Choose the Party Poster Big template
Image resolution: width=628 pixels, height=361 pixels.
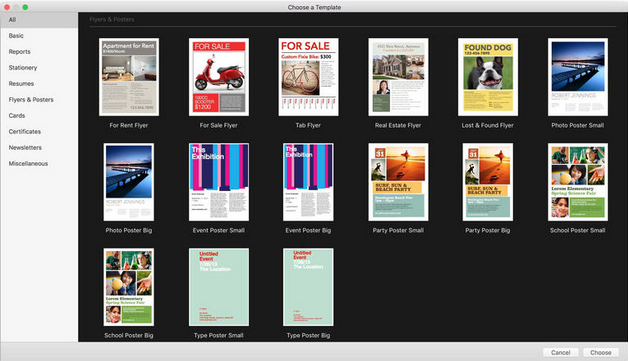(x=488, y=182)
